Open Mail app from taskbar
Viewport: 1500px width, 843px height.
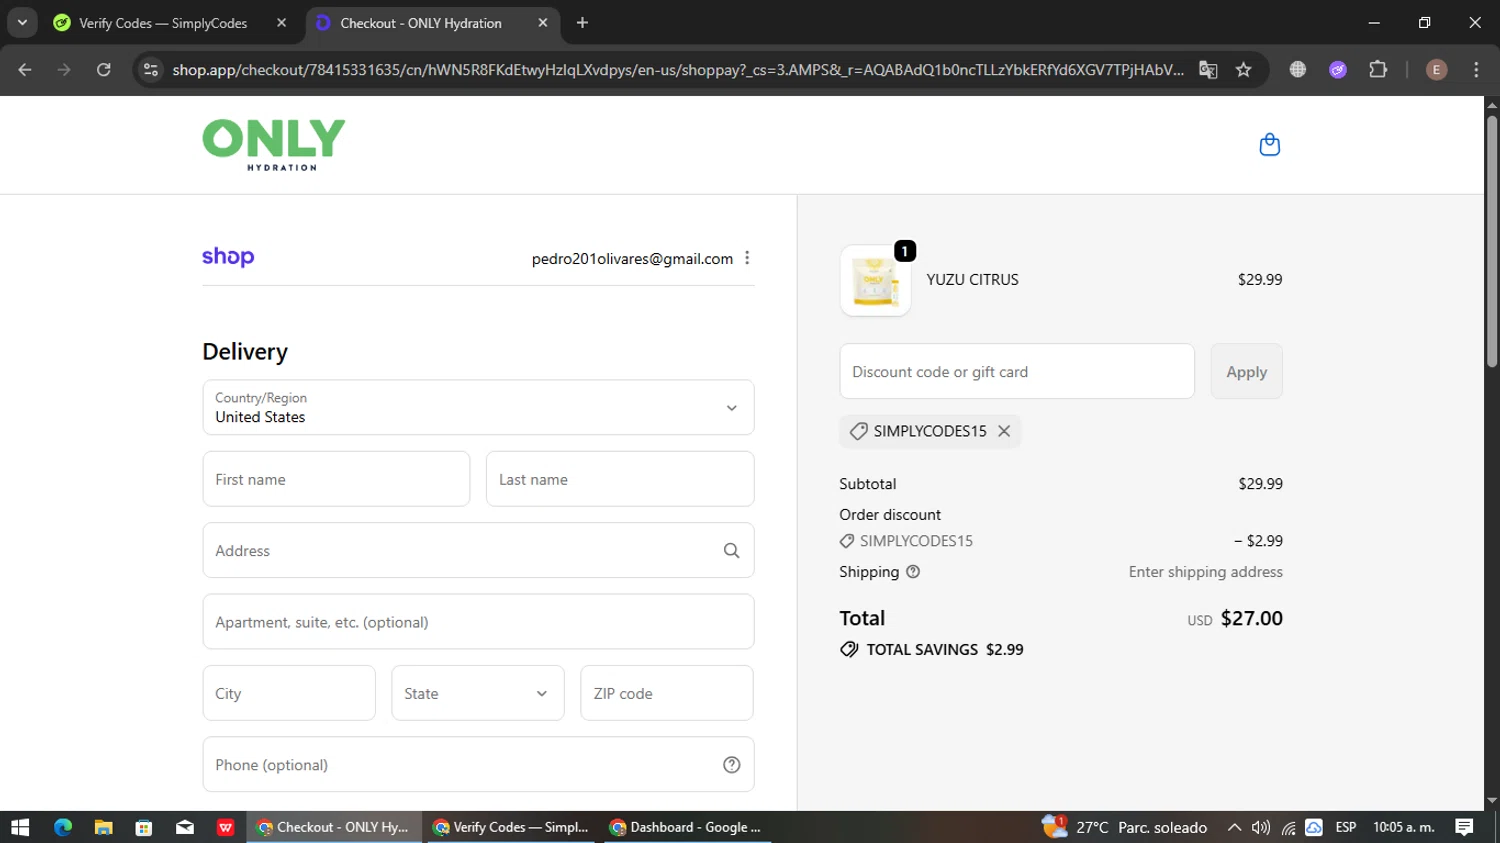pyautogui.click(x=185, y=827)
